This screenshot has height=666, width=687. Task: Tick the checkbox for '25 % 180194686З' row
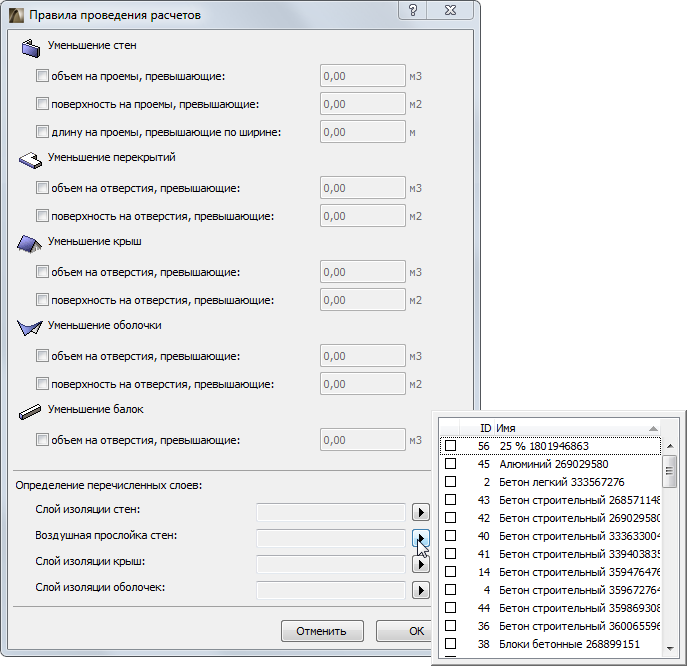click(x=450, y=446)
